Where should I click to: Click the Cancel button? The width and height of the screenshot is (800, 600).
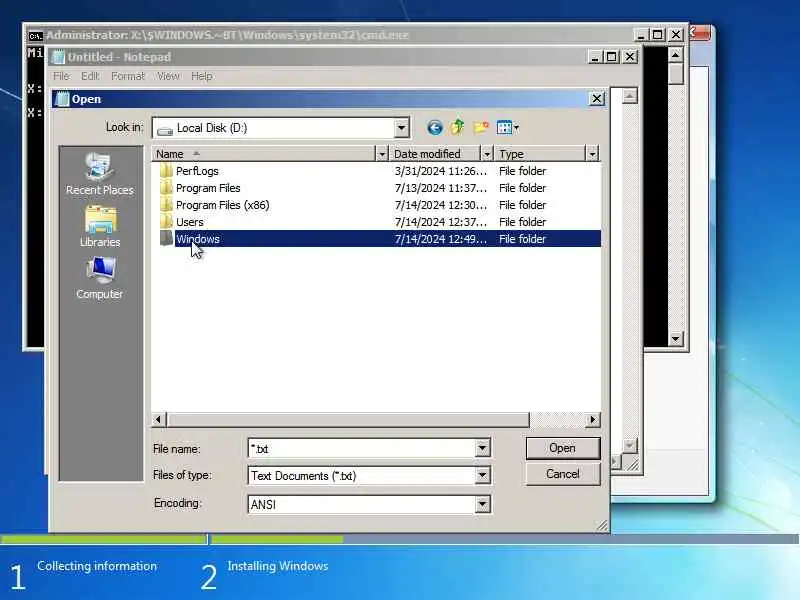pos(563,474)
